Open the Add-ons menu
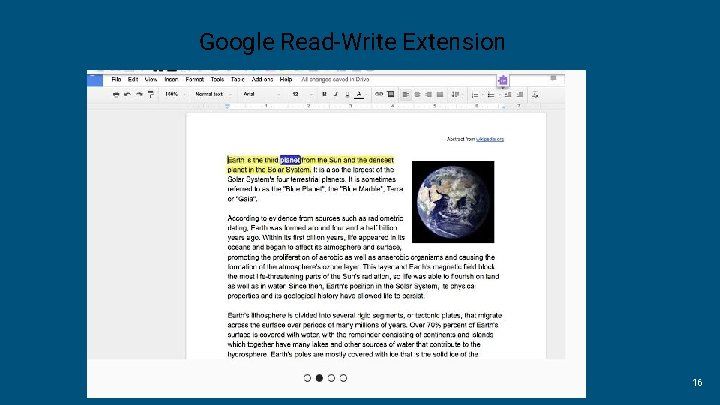 [x=262, y=79]
